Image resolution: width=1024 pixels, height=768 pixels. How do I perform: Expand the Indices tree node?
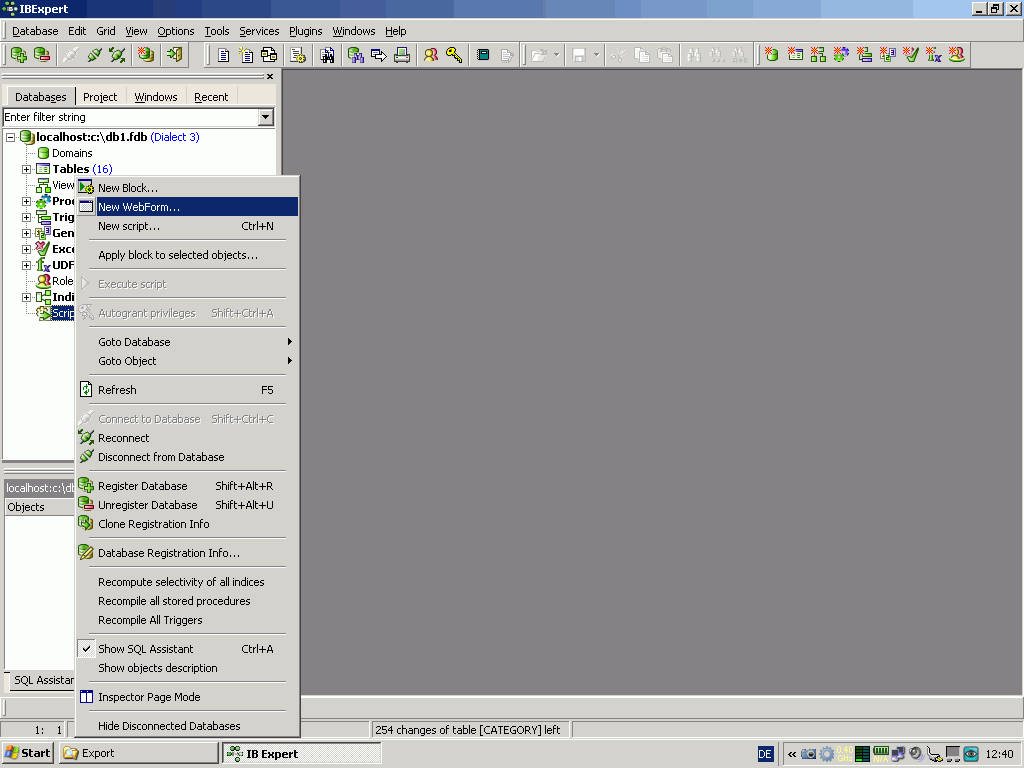tap(26, 297)
